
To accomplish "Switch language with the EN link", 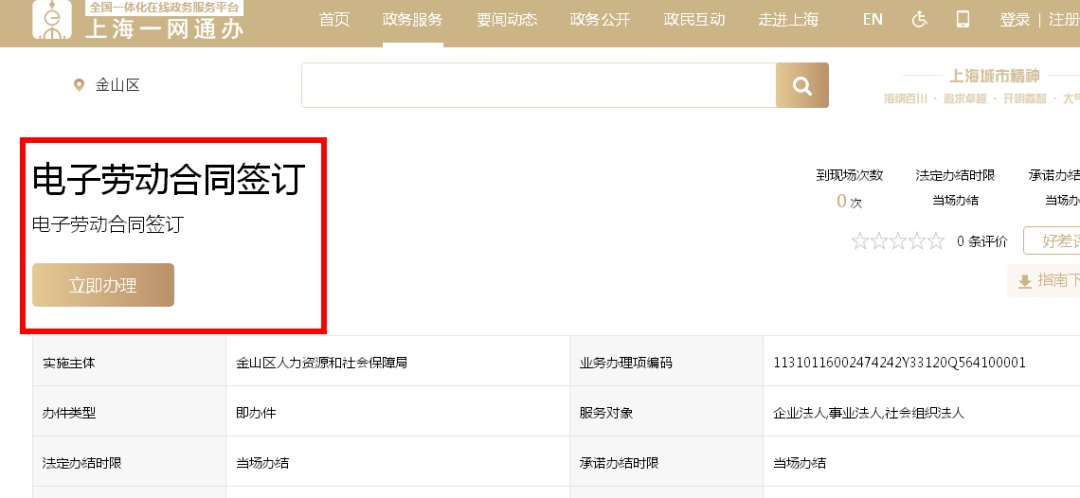I will pyautogui.click(x=872, y=19).
